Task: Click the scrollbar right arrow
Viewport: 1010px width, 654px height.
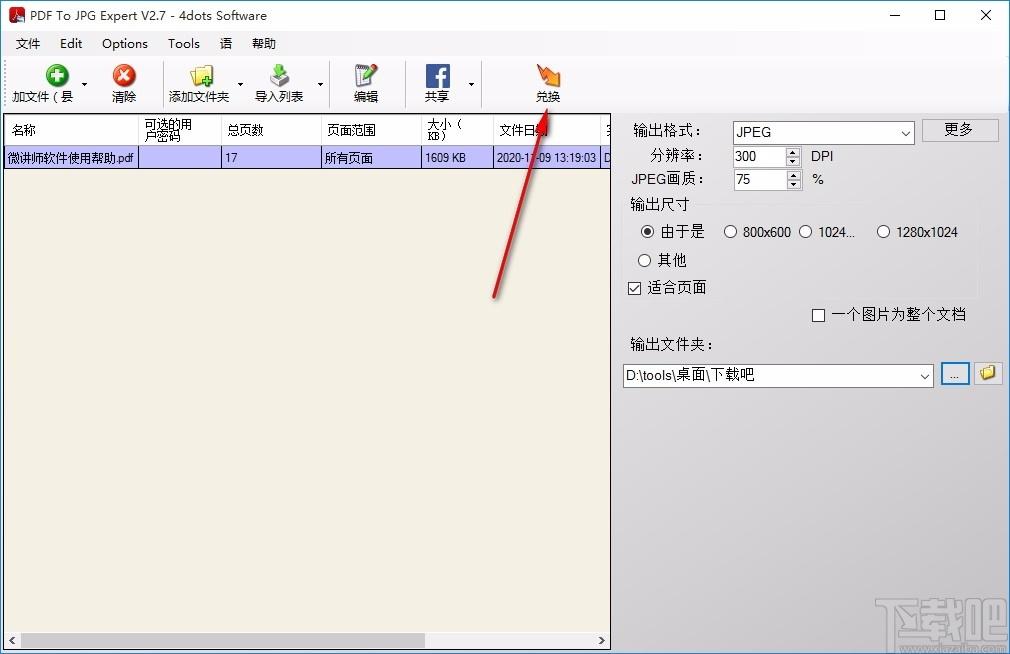Action: (x=602, y=640)
